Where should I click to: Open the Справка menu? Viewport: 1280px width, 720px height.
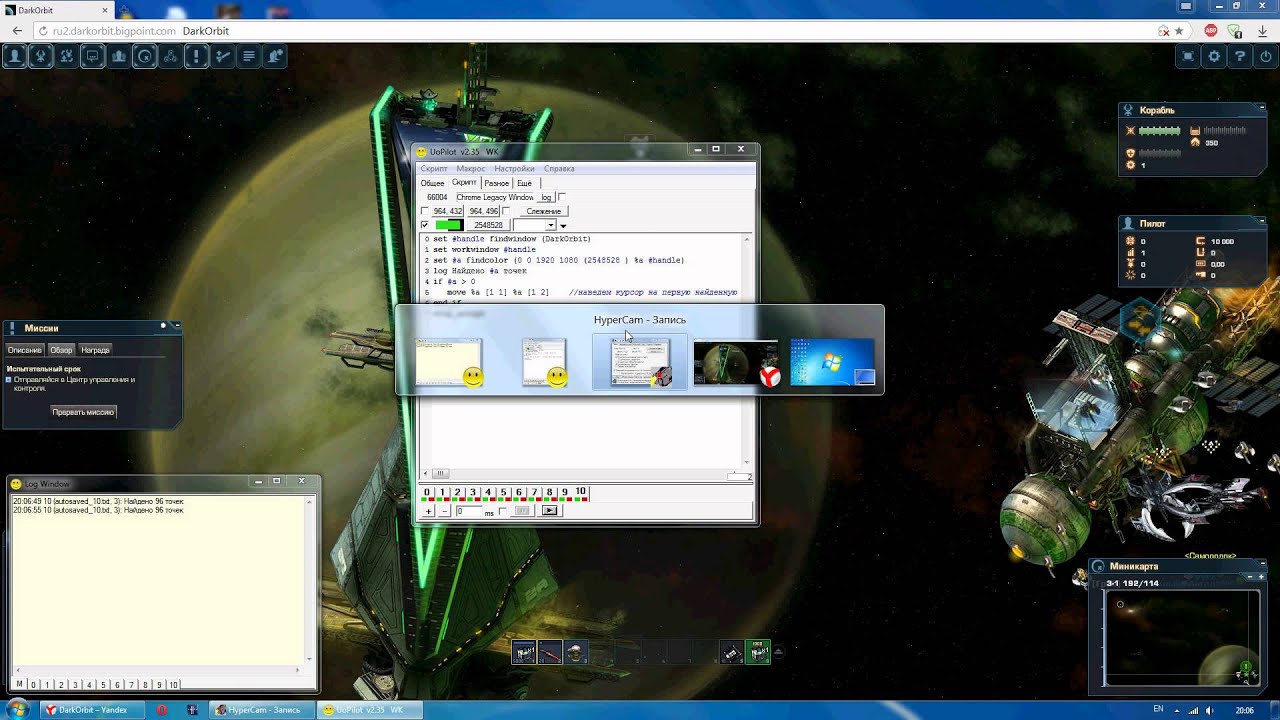(559, 168)
